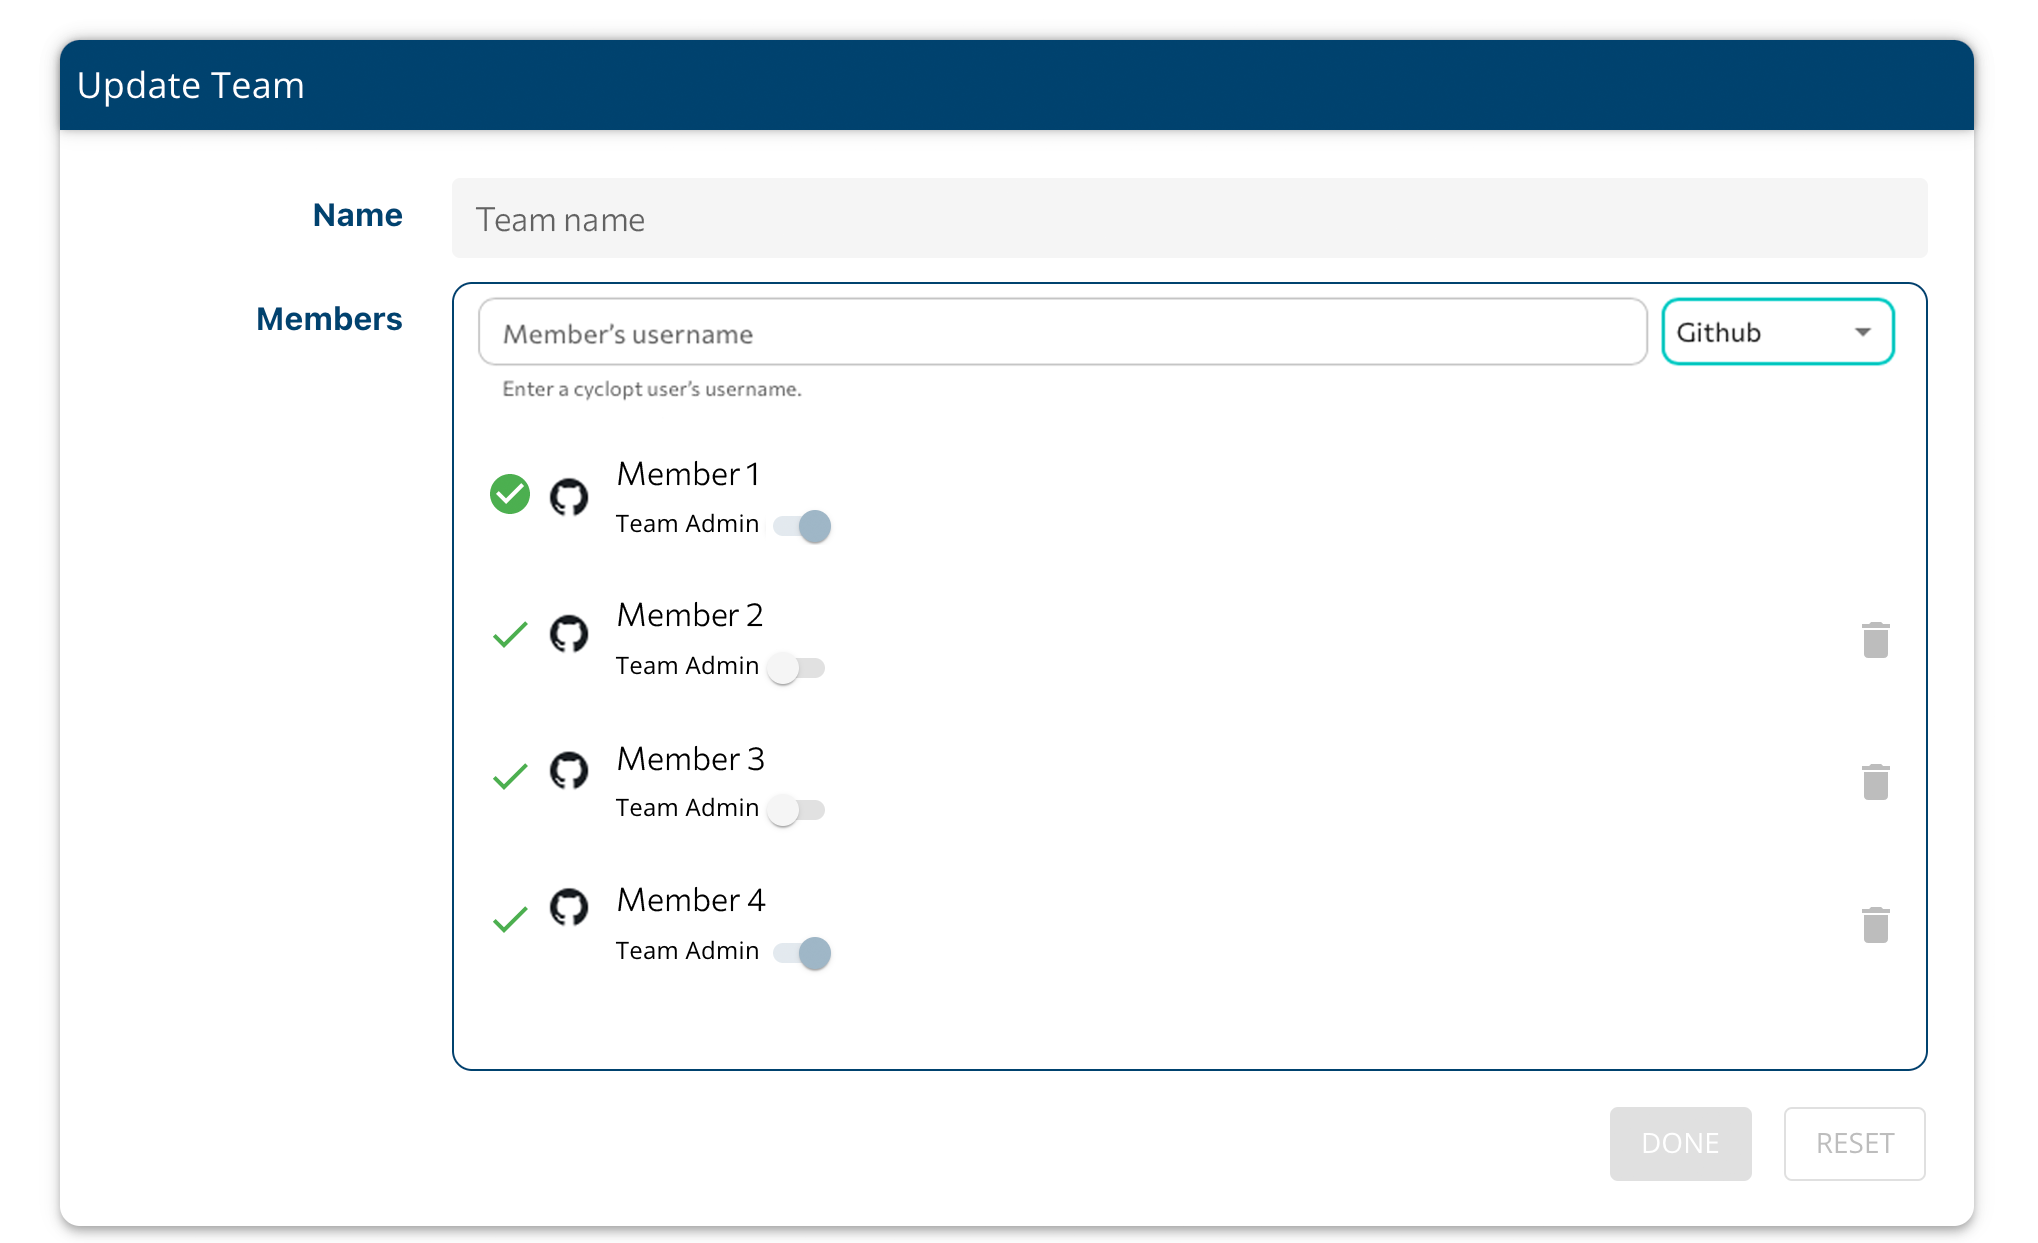2038x1243 pixels.
Task: Click the green checkmark next to Member 3
Action: click(510, 776)
